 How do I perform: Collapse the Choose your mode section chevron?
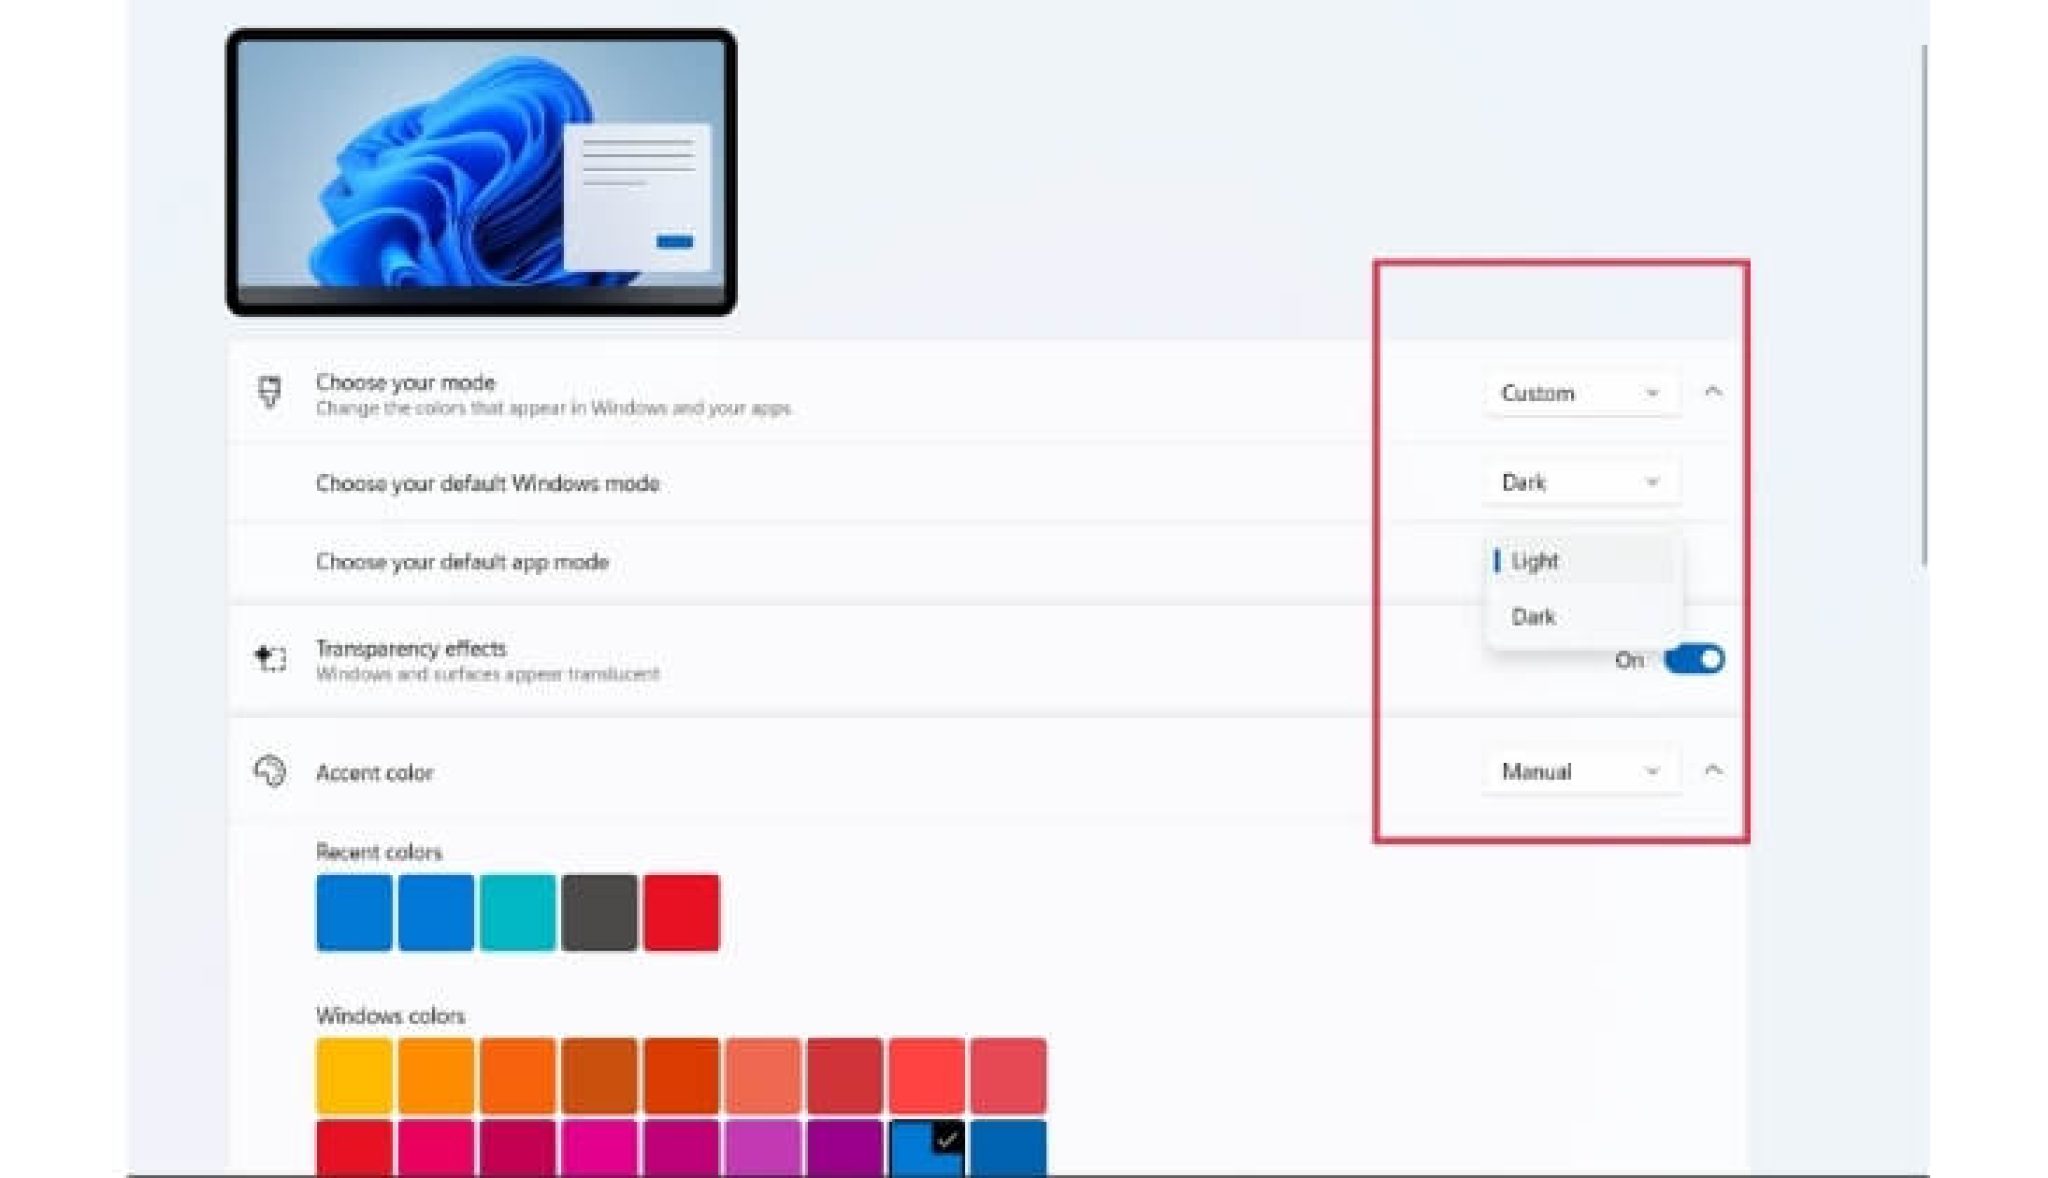point(1713,392)
